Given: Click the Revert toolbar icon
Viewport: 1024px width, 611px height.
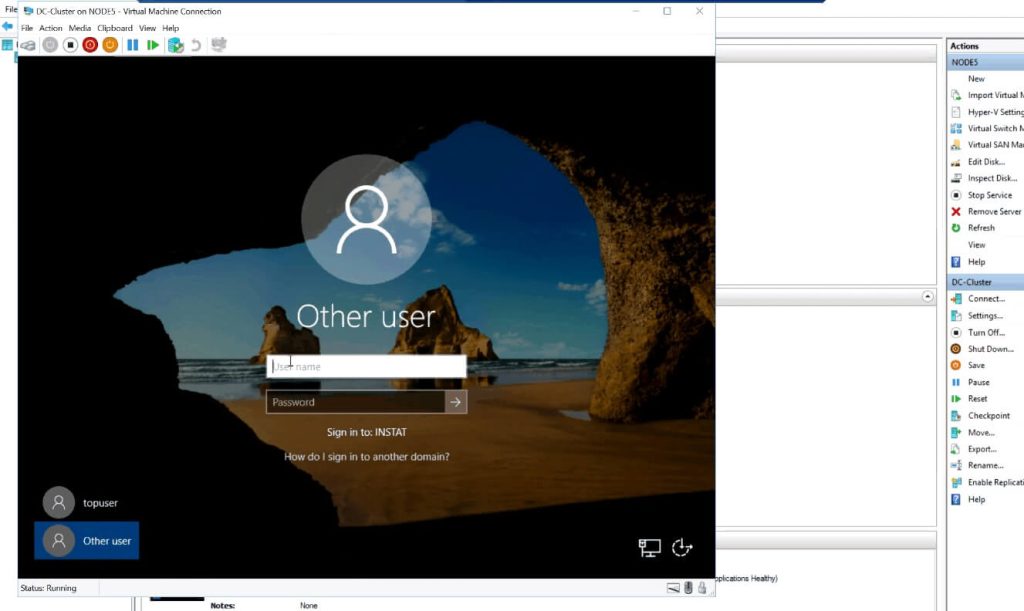Looking at the screenshot, I should click(x=196, y=45).
